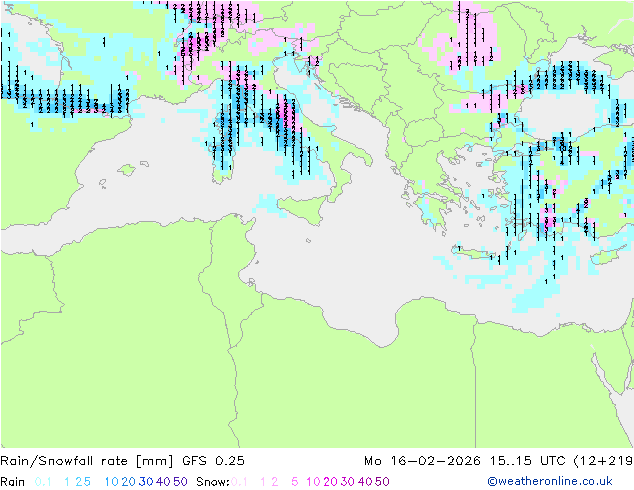Click the 'Mo 16-02-2026' forecast date

[x=422, y=461]
